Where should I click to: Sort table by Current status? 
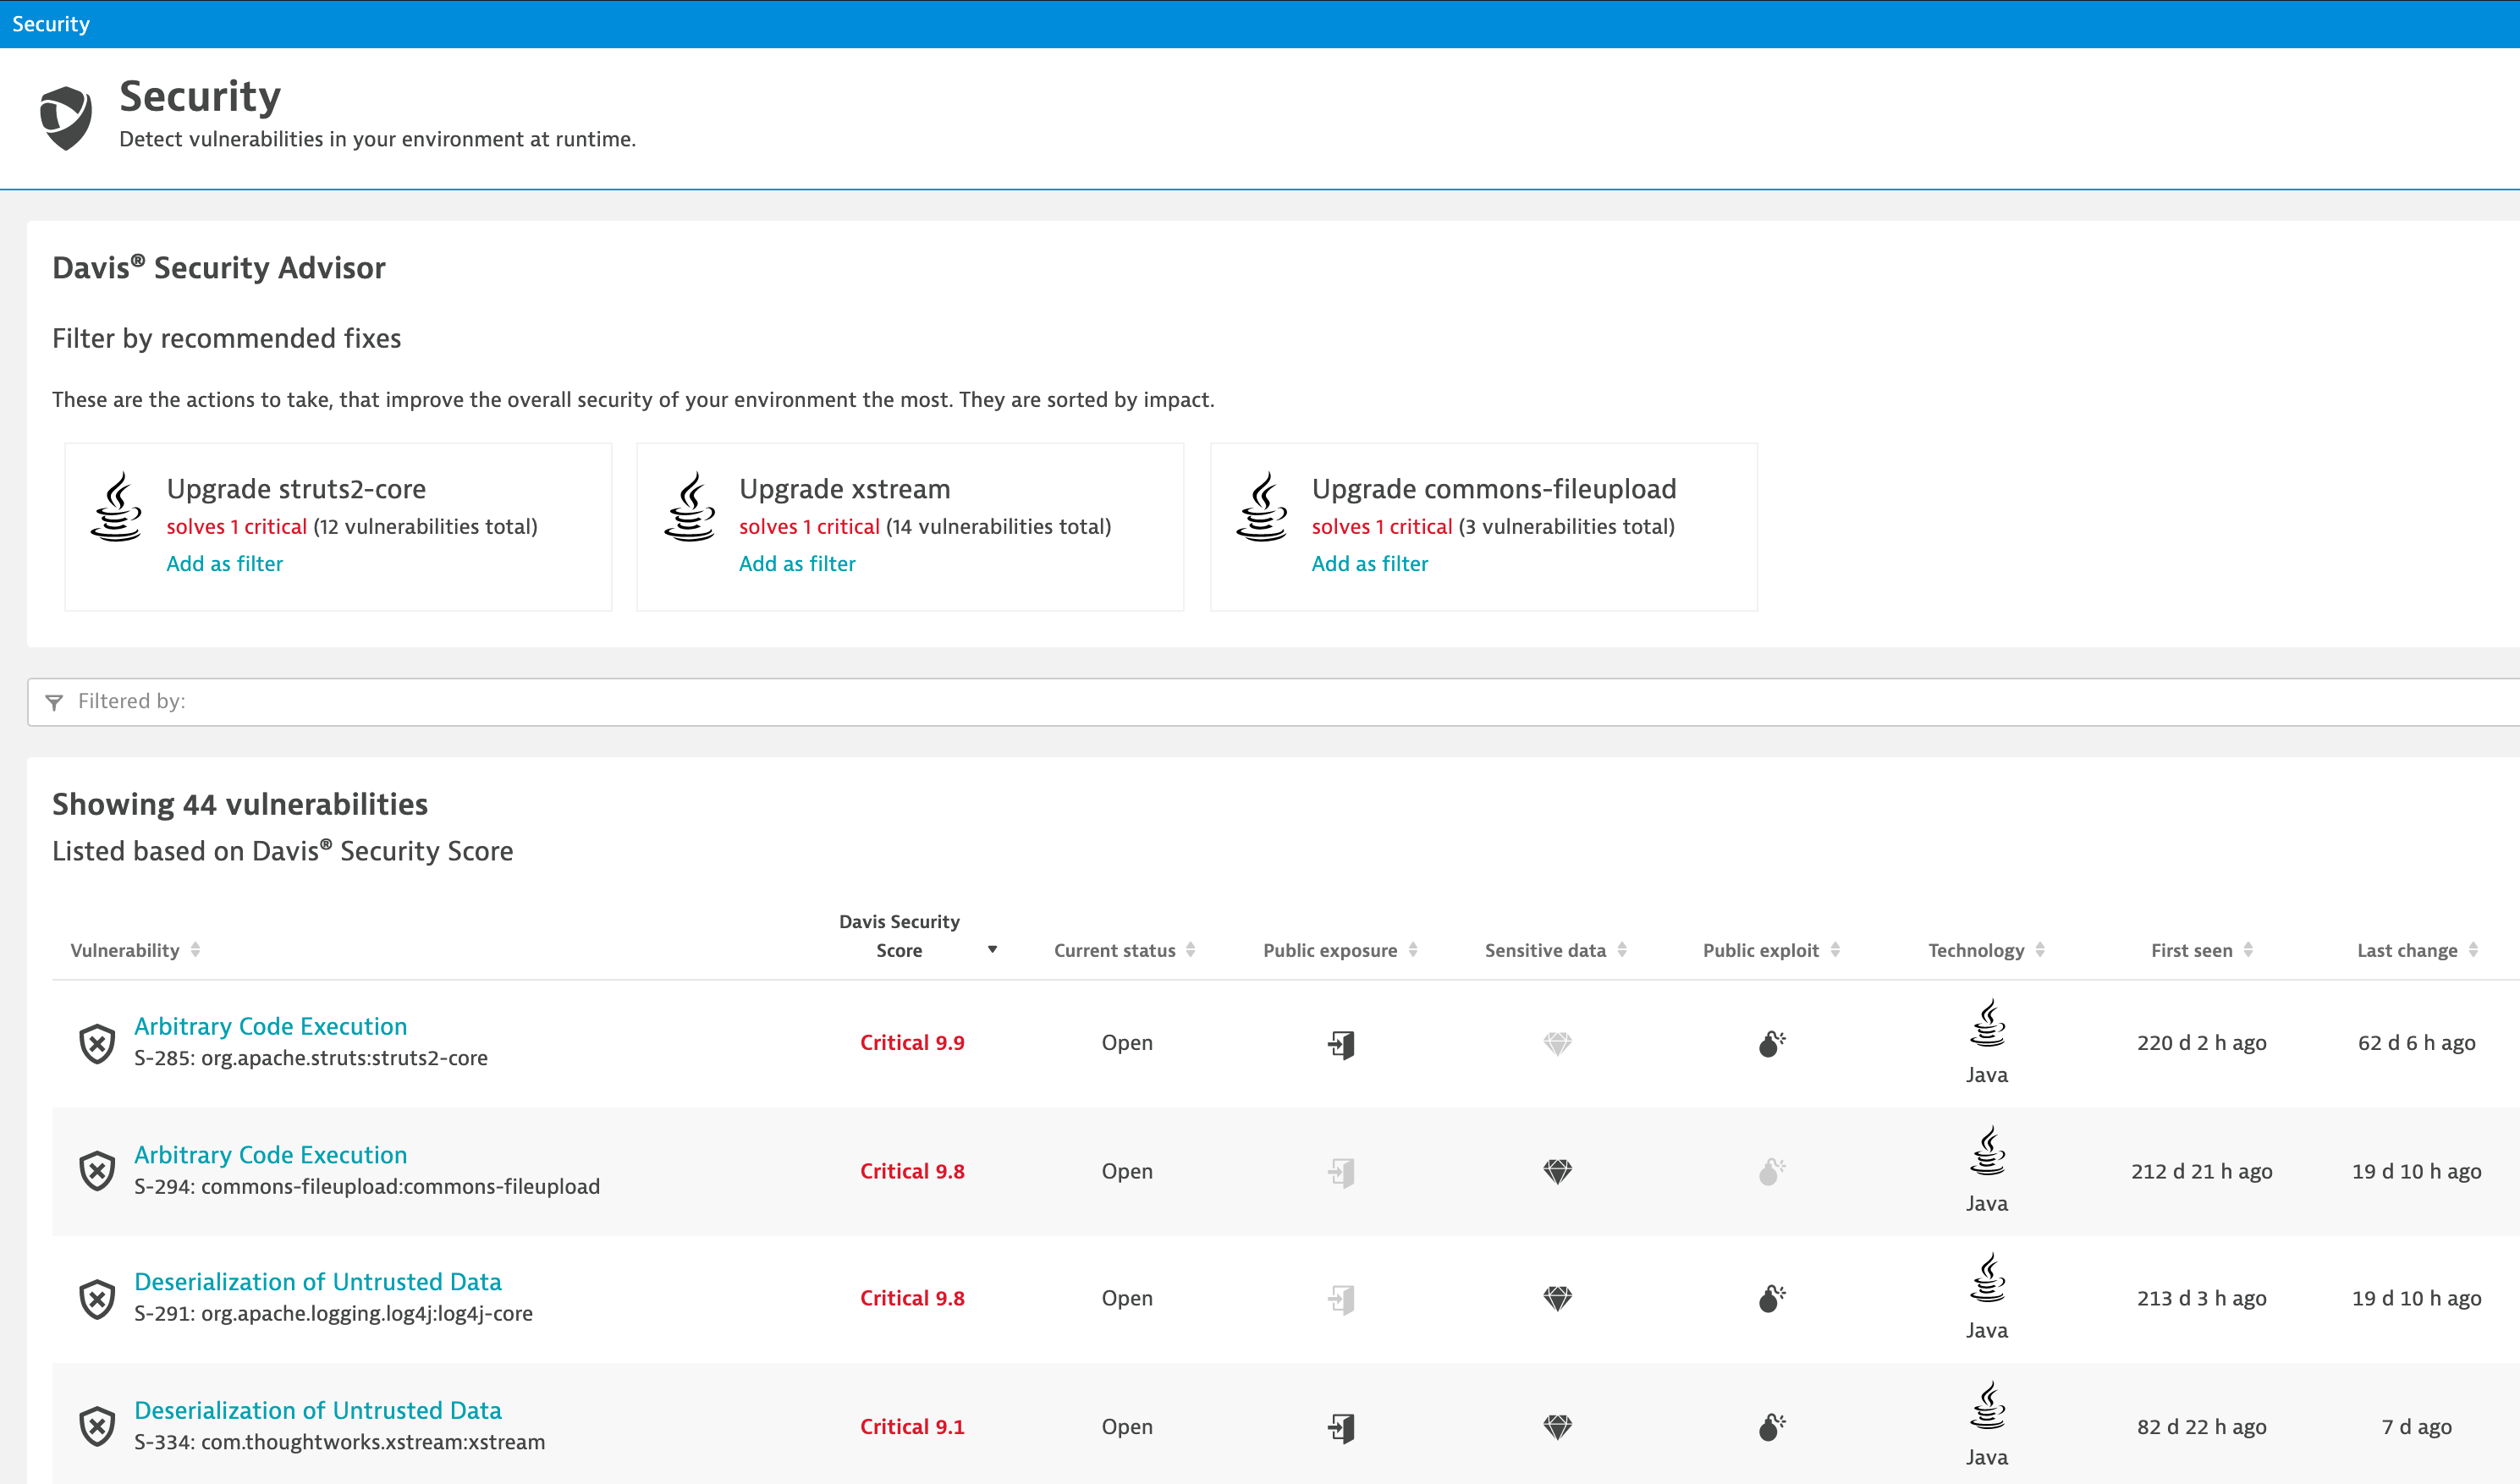click(x=1125, y=950)
